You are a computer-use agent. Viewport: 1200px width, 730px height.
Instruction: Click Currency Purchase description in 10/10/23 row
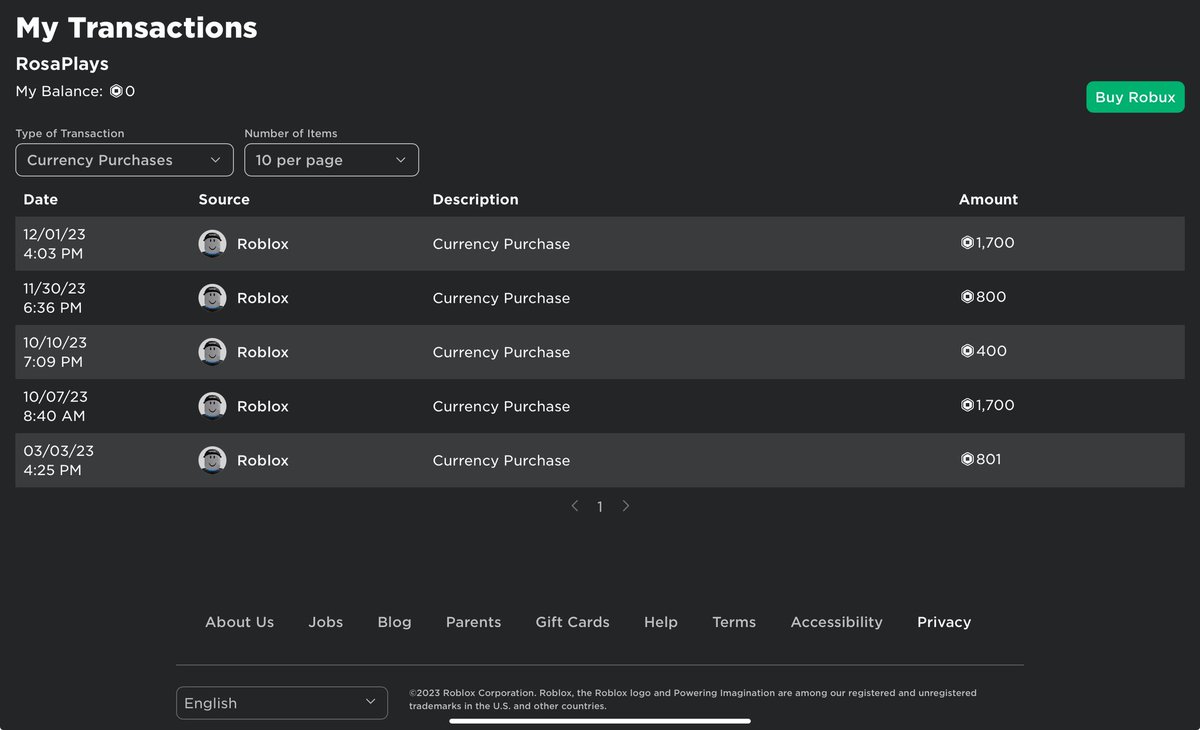[x=501, y=352]
